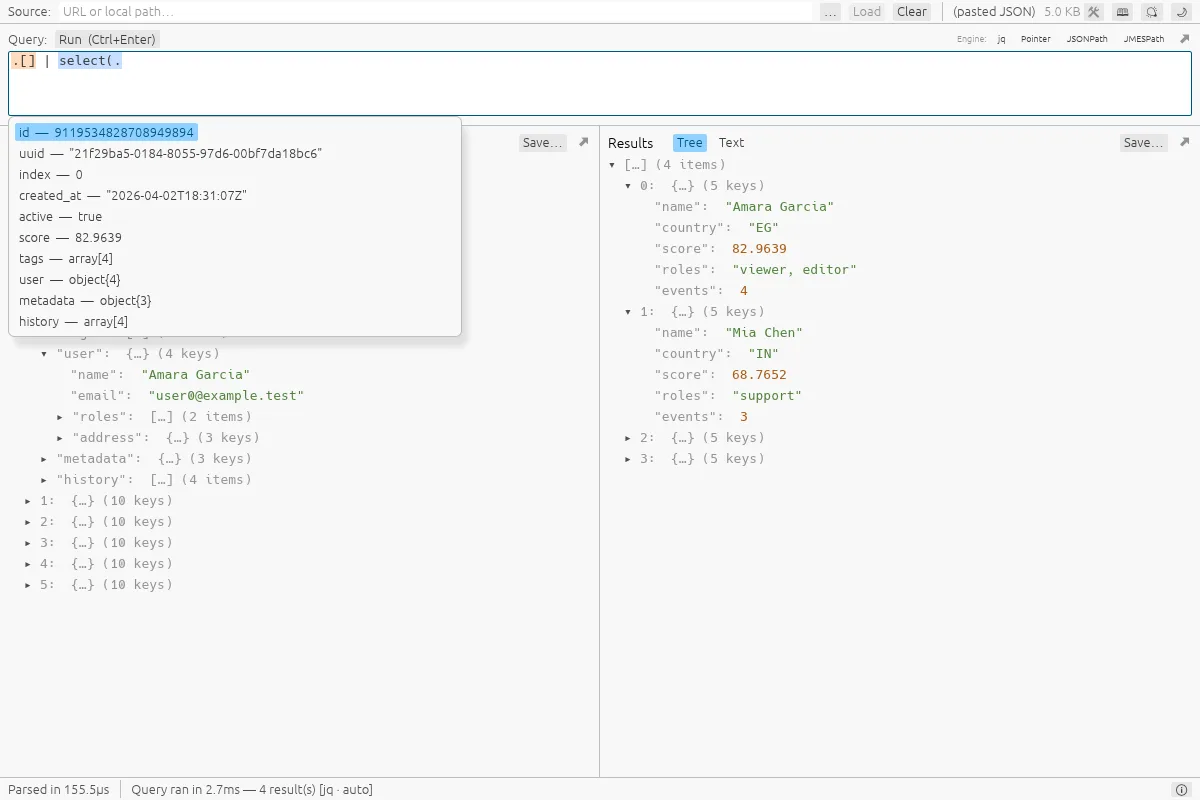Click the "EG" country value

[763, 227]
